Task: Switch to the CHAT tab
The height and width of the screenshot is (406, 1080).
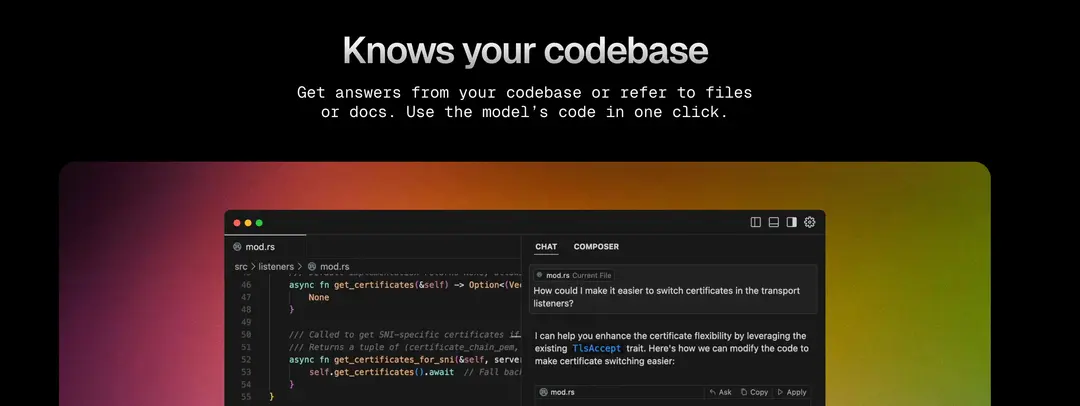Action: (x=546, y=247)
